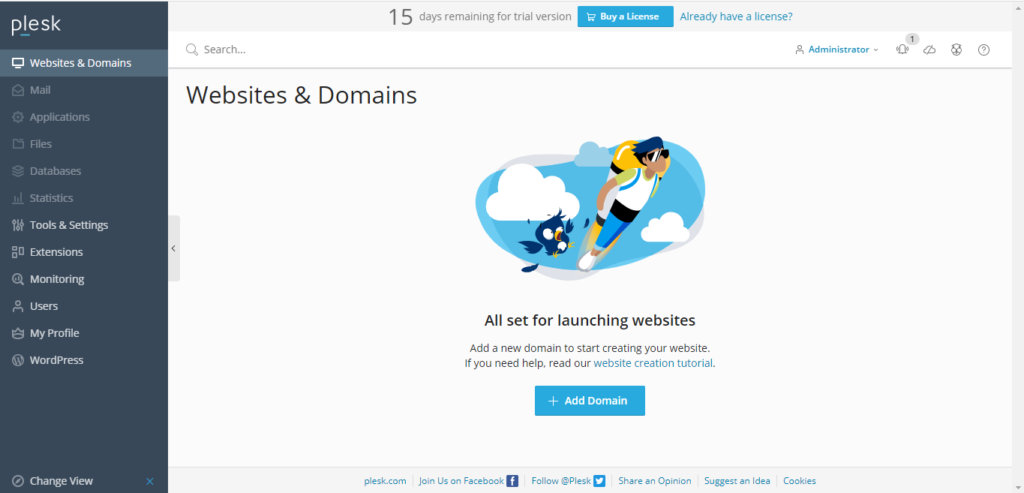Click the Buy a License button
Screen dimensions: 1024x493
pos(624,17)
